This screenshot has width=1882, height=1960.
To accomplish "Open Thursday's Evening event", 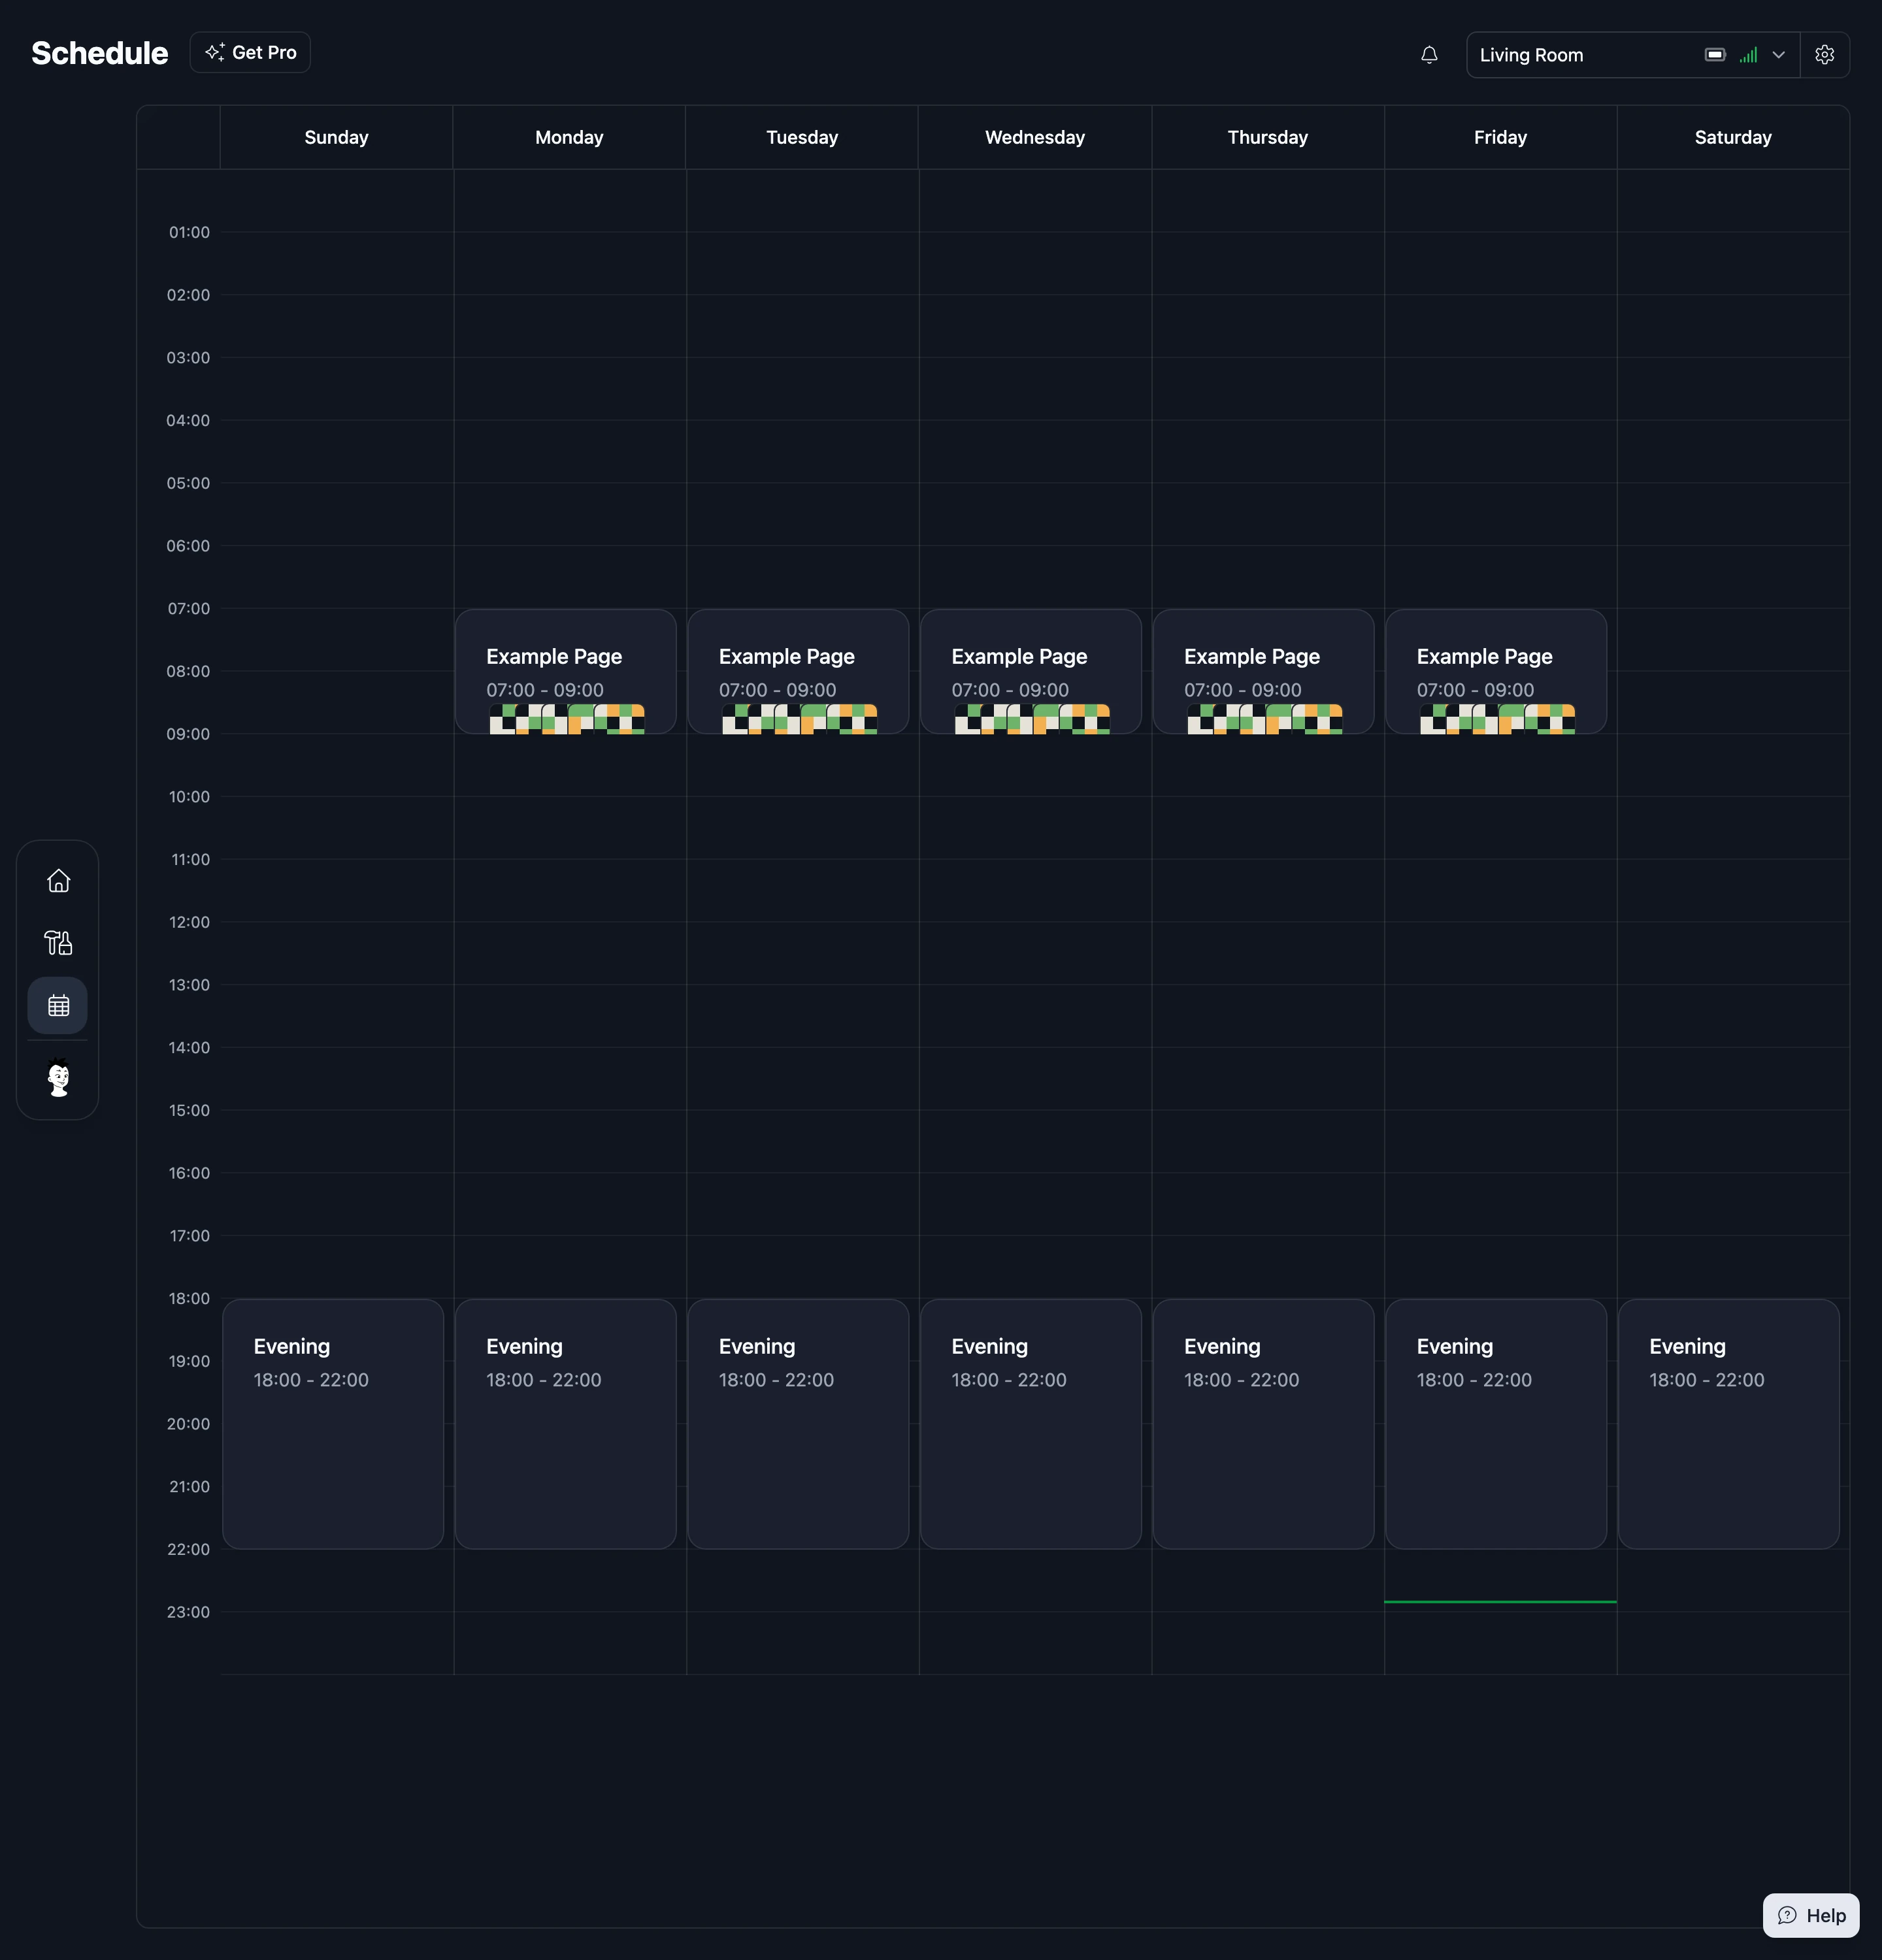I will point(1263,1424).
